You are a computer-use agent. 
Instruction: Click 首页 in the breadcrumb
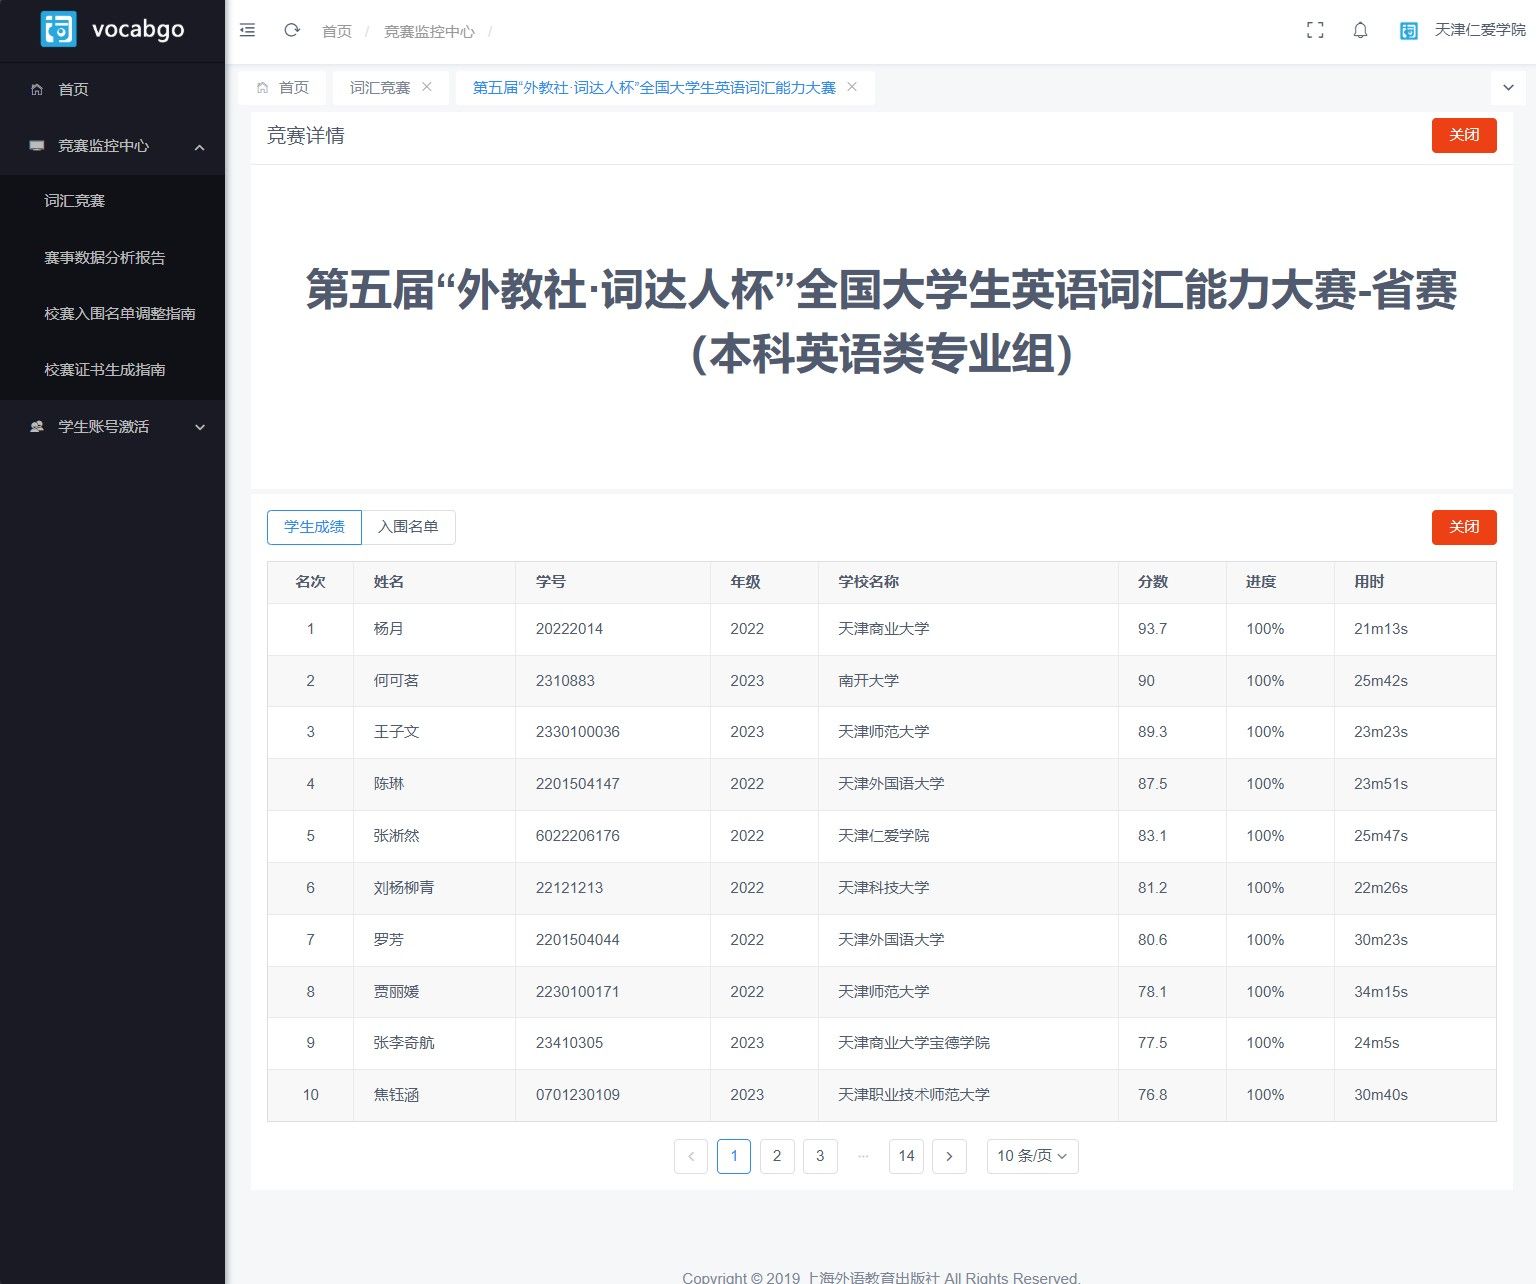[x=337, y=32]
